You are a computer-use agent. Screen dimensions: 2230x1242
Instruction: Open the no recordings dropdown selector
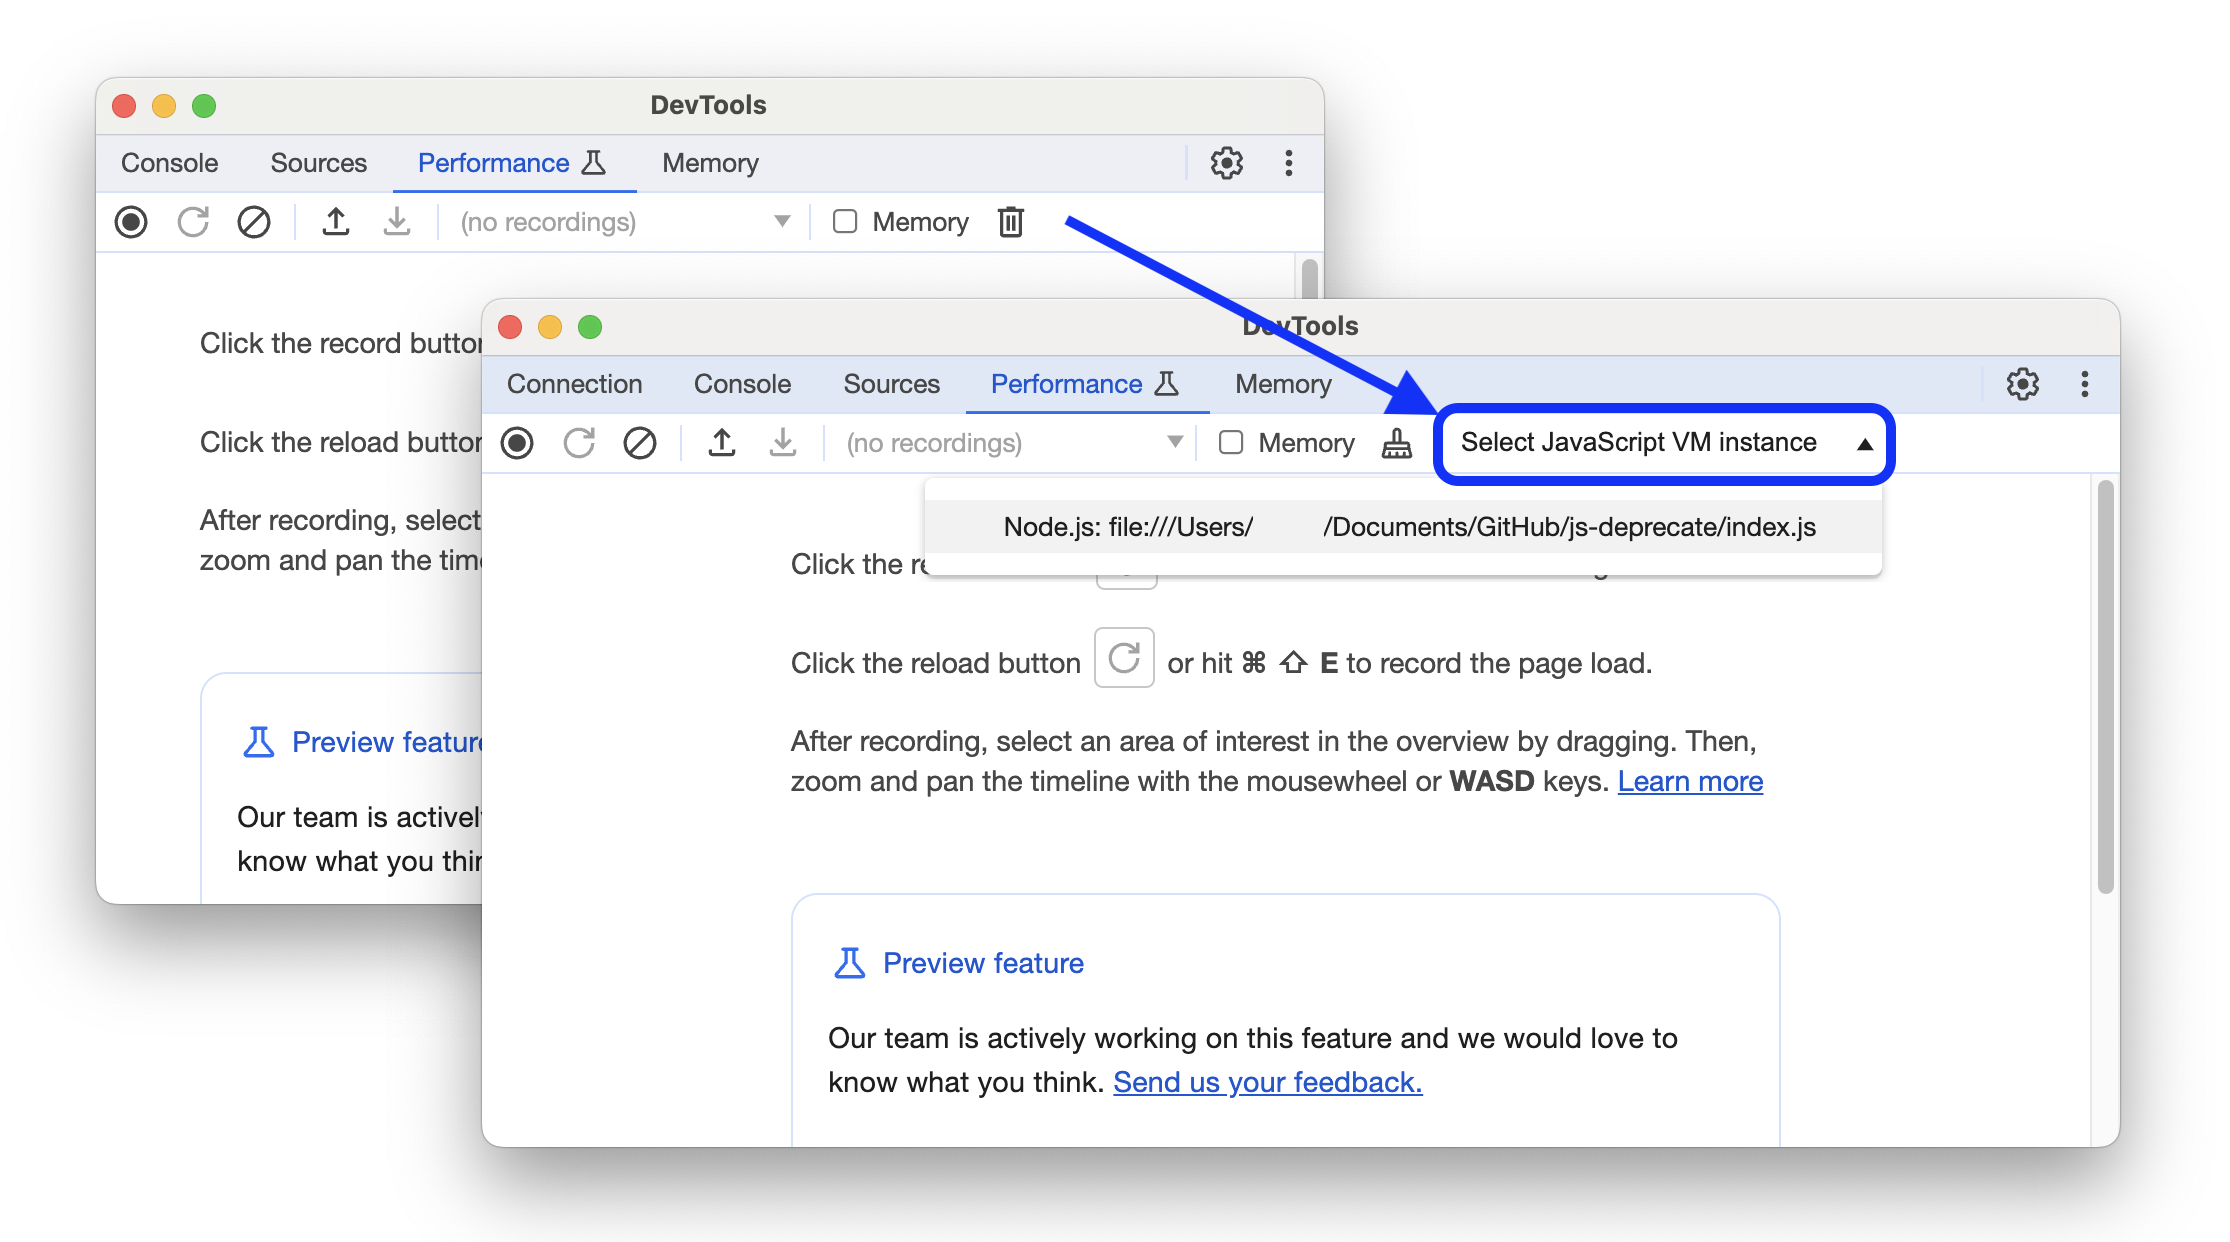coord(1169,444)
